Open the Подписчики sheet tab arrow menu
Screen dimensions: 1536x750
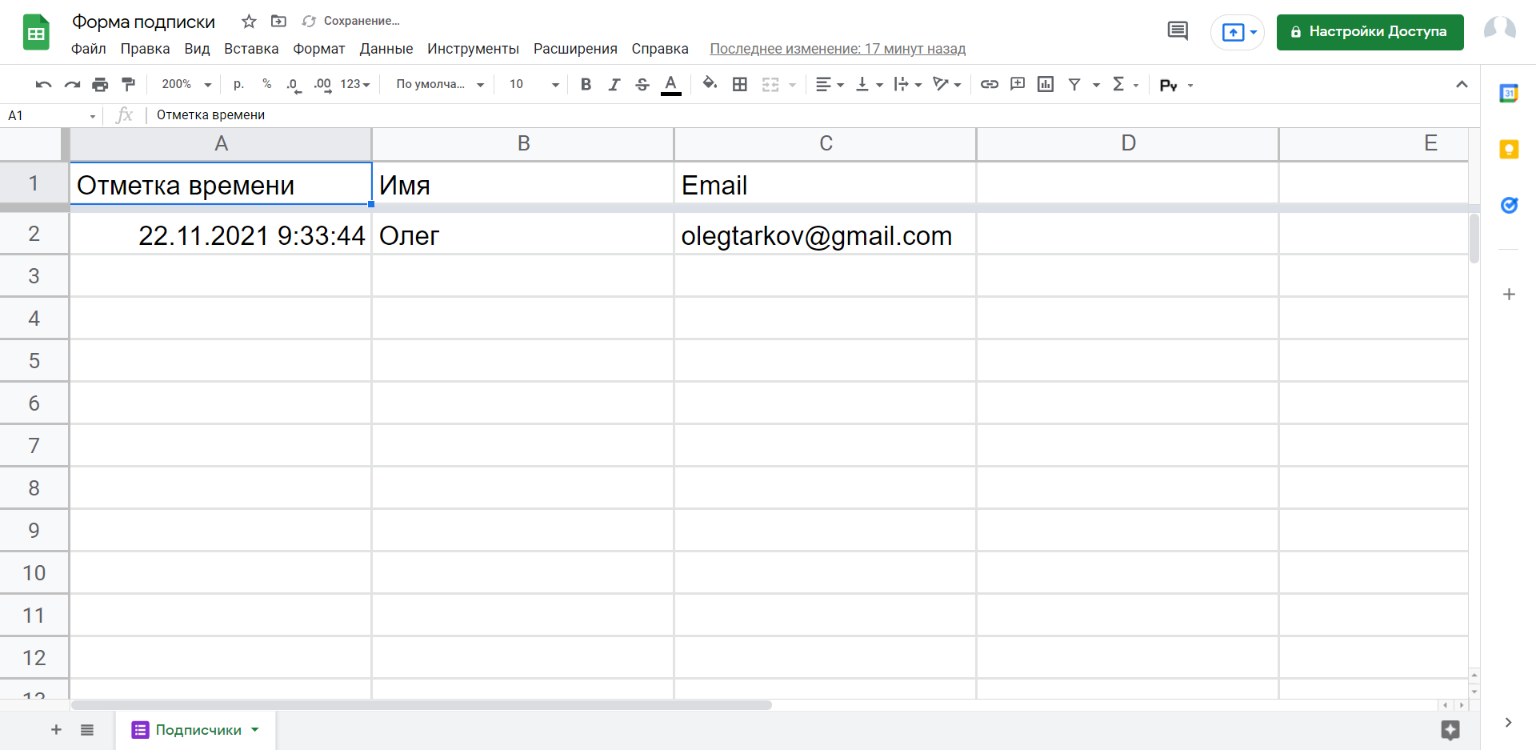(255, 730)
